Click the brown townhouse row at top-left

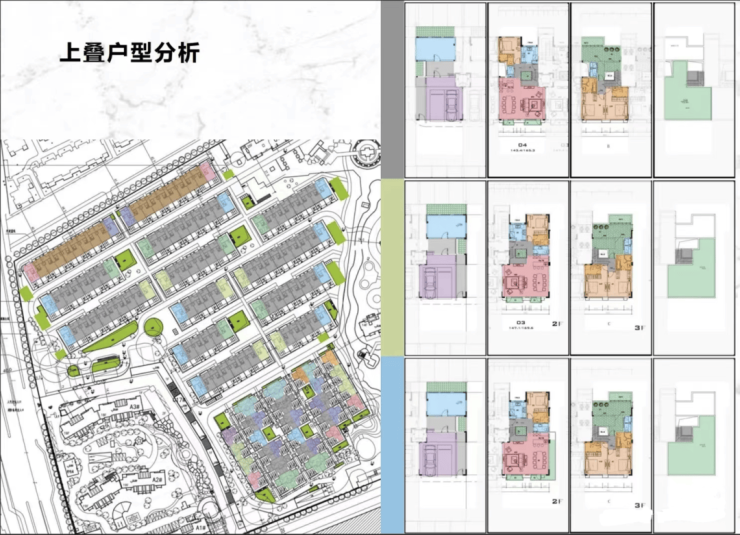[73, 250]
